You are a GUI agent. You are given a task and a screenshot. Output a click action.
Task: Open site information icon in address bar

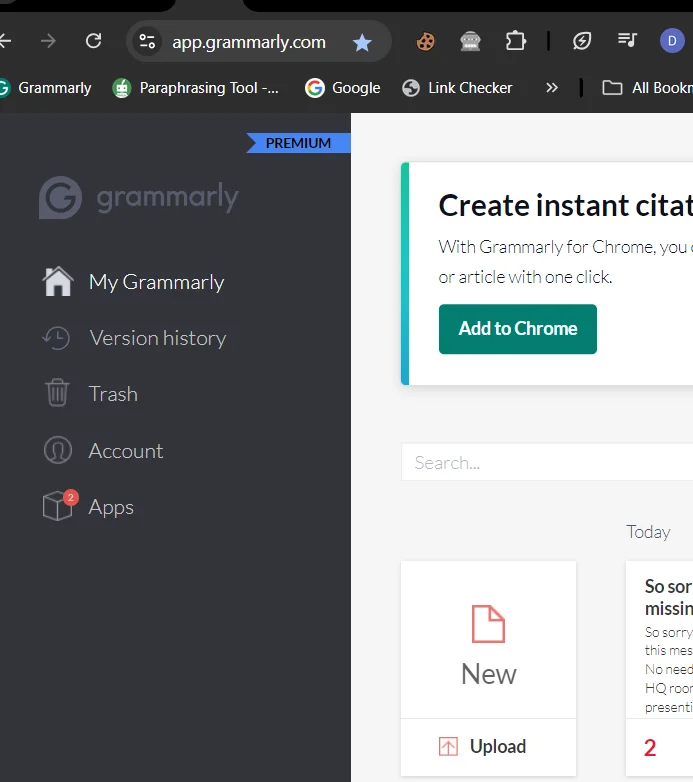147,41
